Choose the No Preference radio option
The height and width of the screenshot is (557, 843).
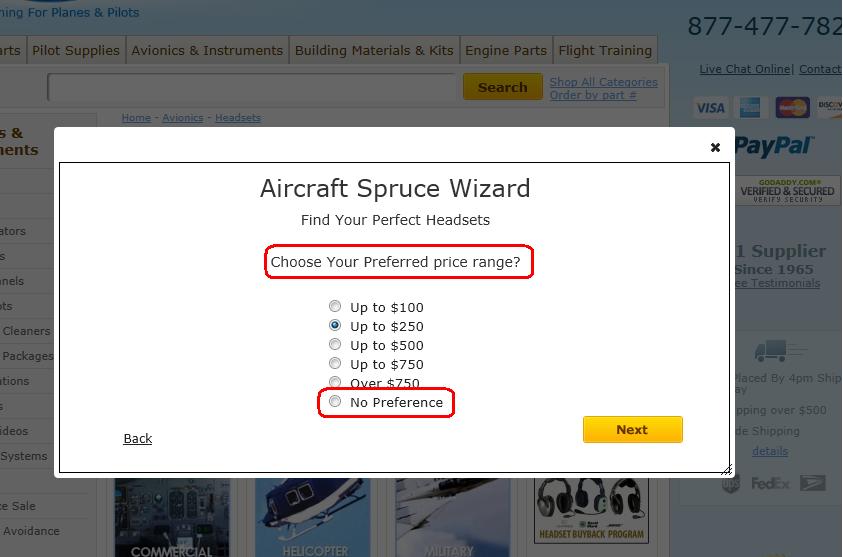[335, 402]
